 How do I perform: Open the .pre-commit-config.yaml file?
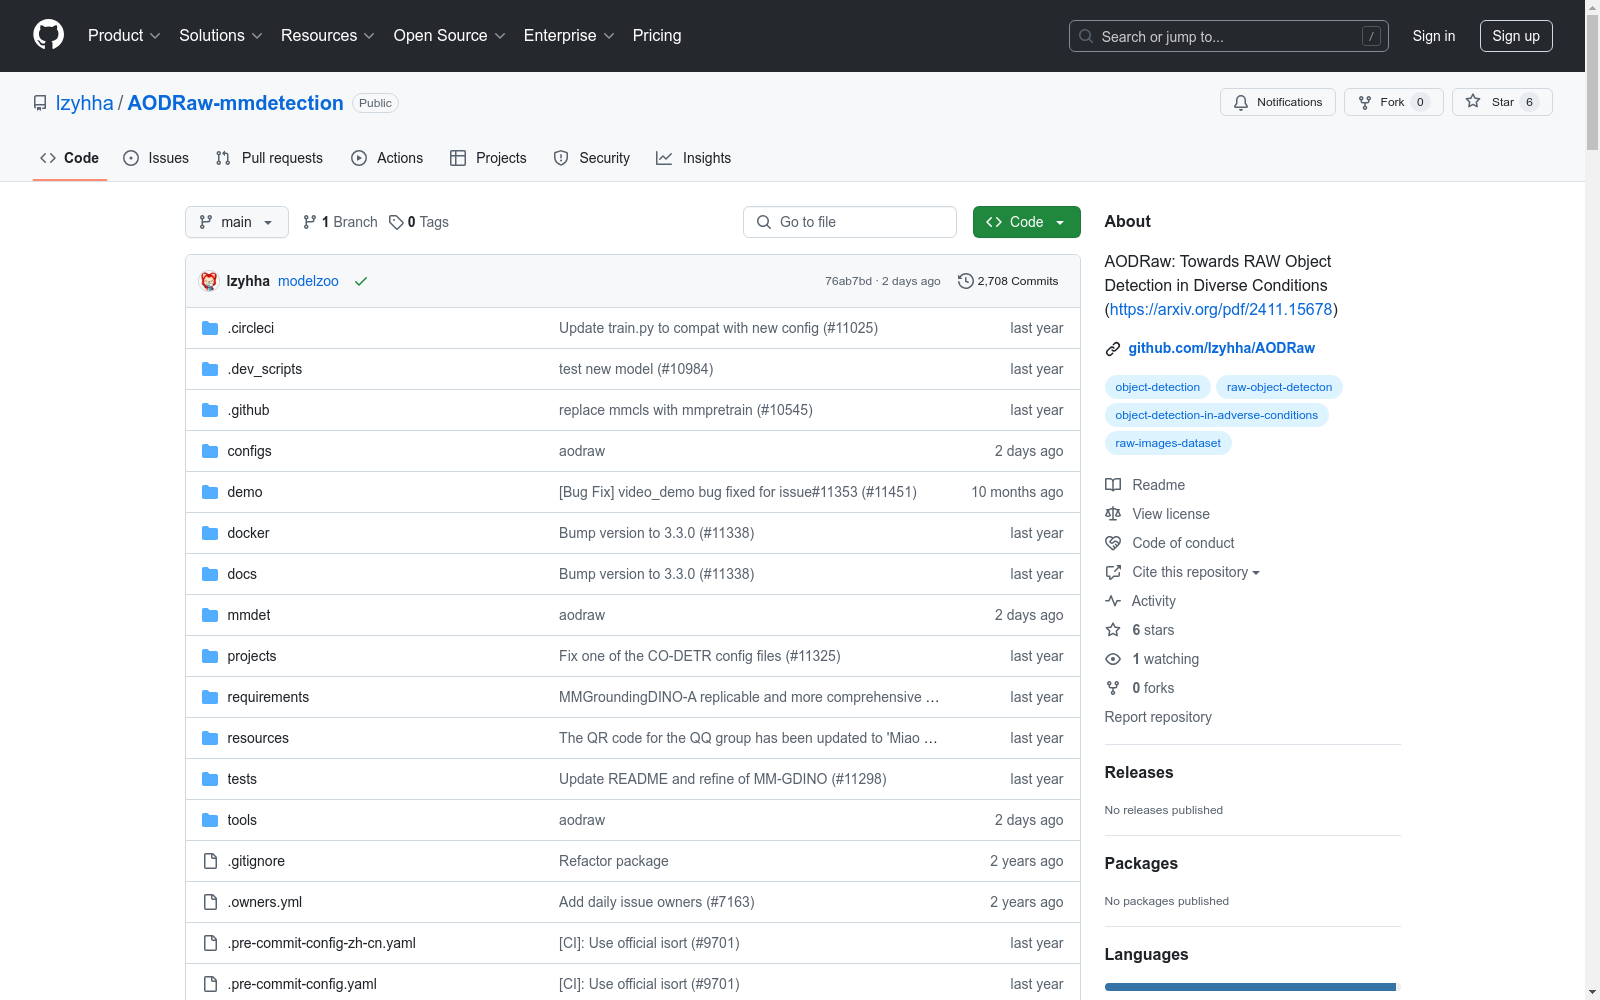tap(302, 984)
